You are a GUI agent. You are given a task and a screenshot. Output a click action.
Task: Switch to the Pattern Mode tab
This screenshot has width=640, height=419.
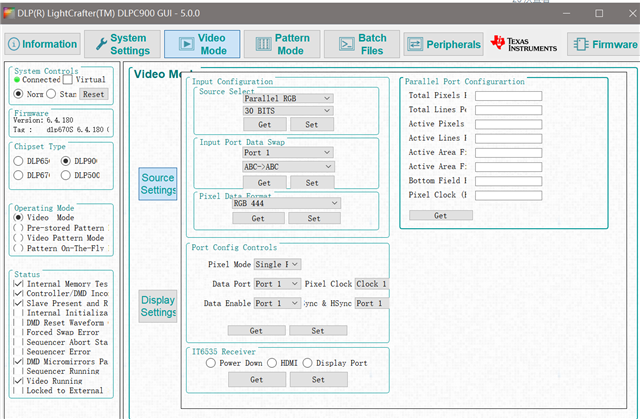[x=282, y=44]
